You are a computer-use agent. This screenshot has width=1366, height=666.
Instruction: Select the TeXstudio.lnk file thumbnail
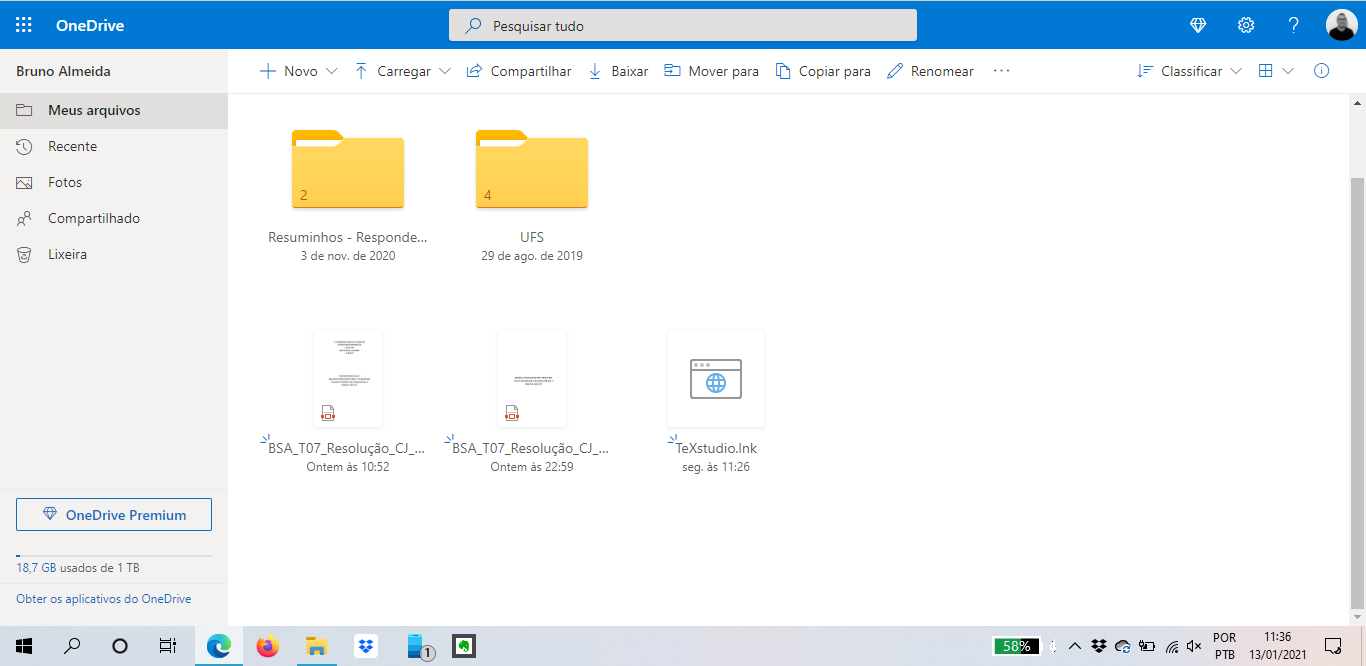(716, 379)
